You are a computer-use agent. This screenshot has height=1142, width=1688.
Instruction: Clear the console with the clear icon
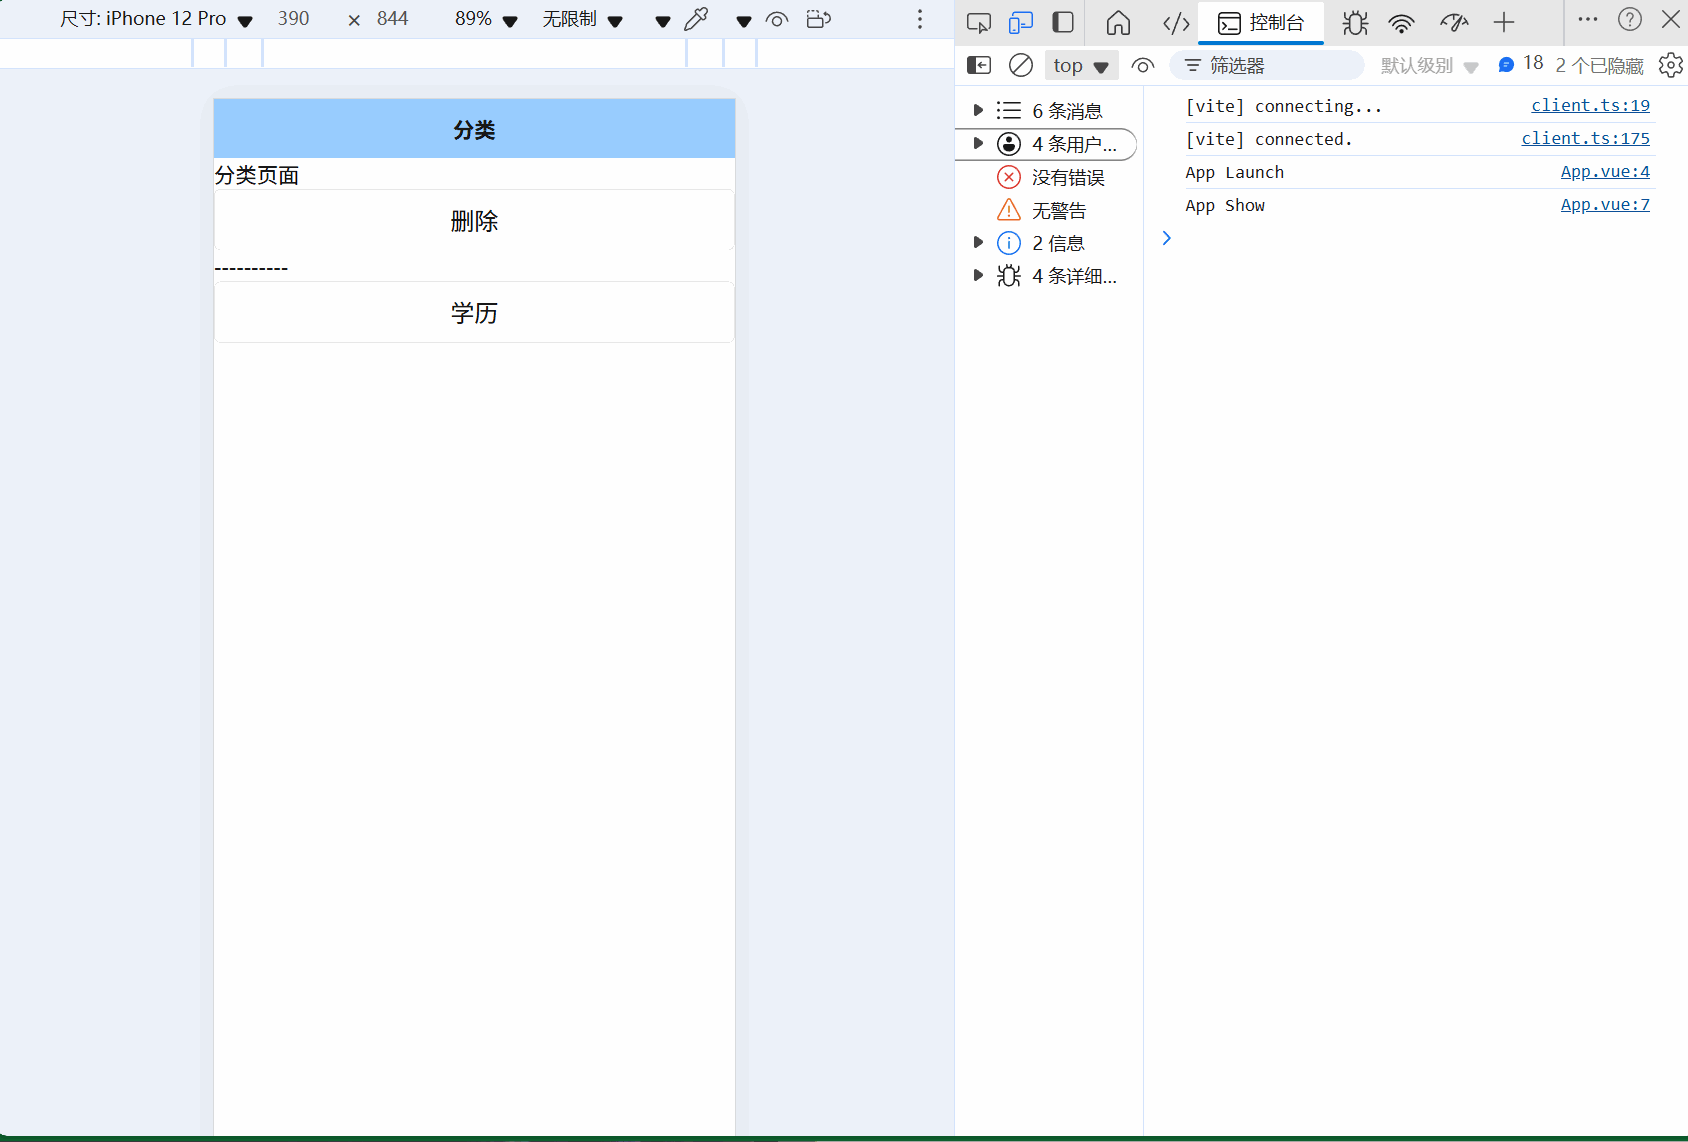point(1020,65)
